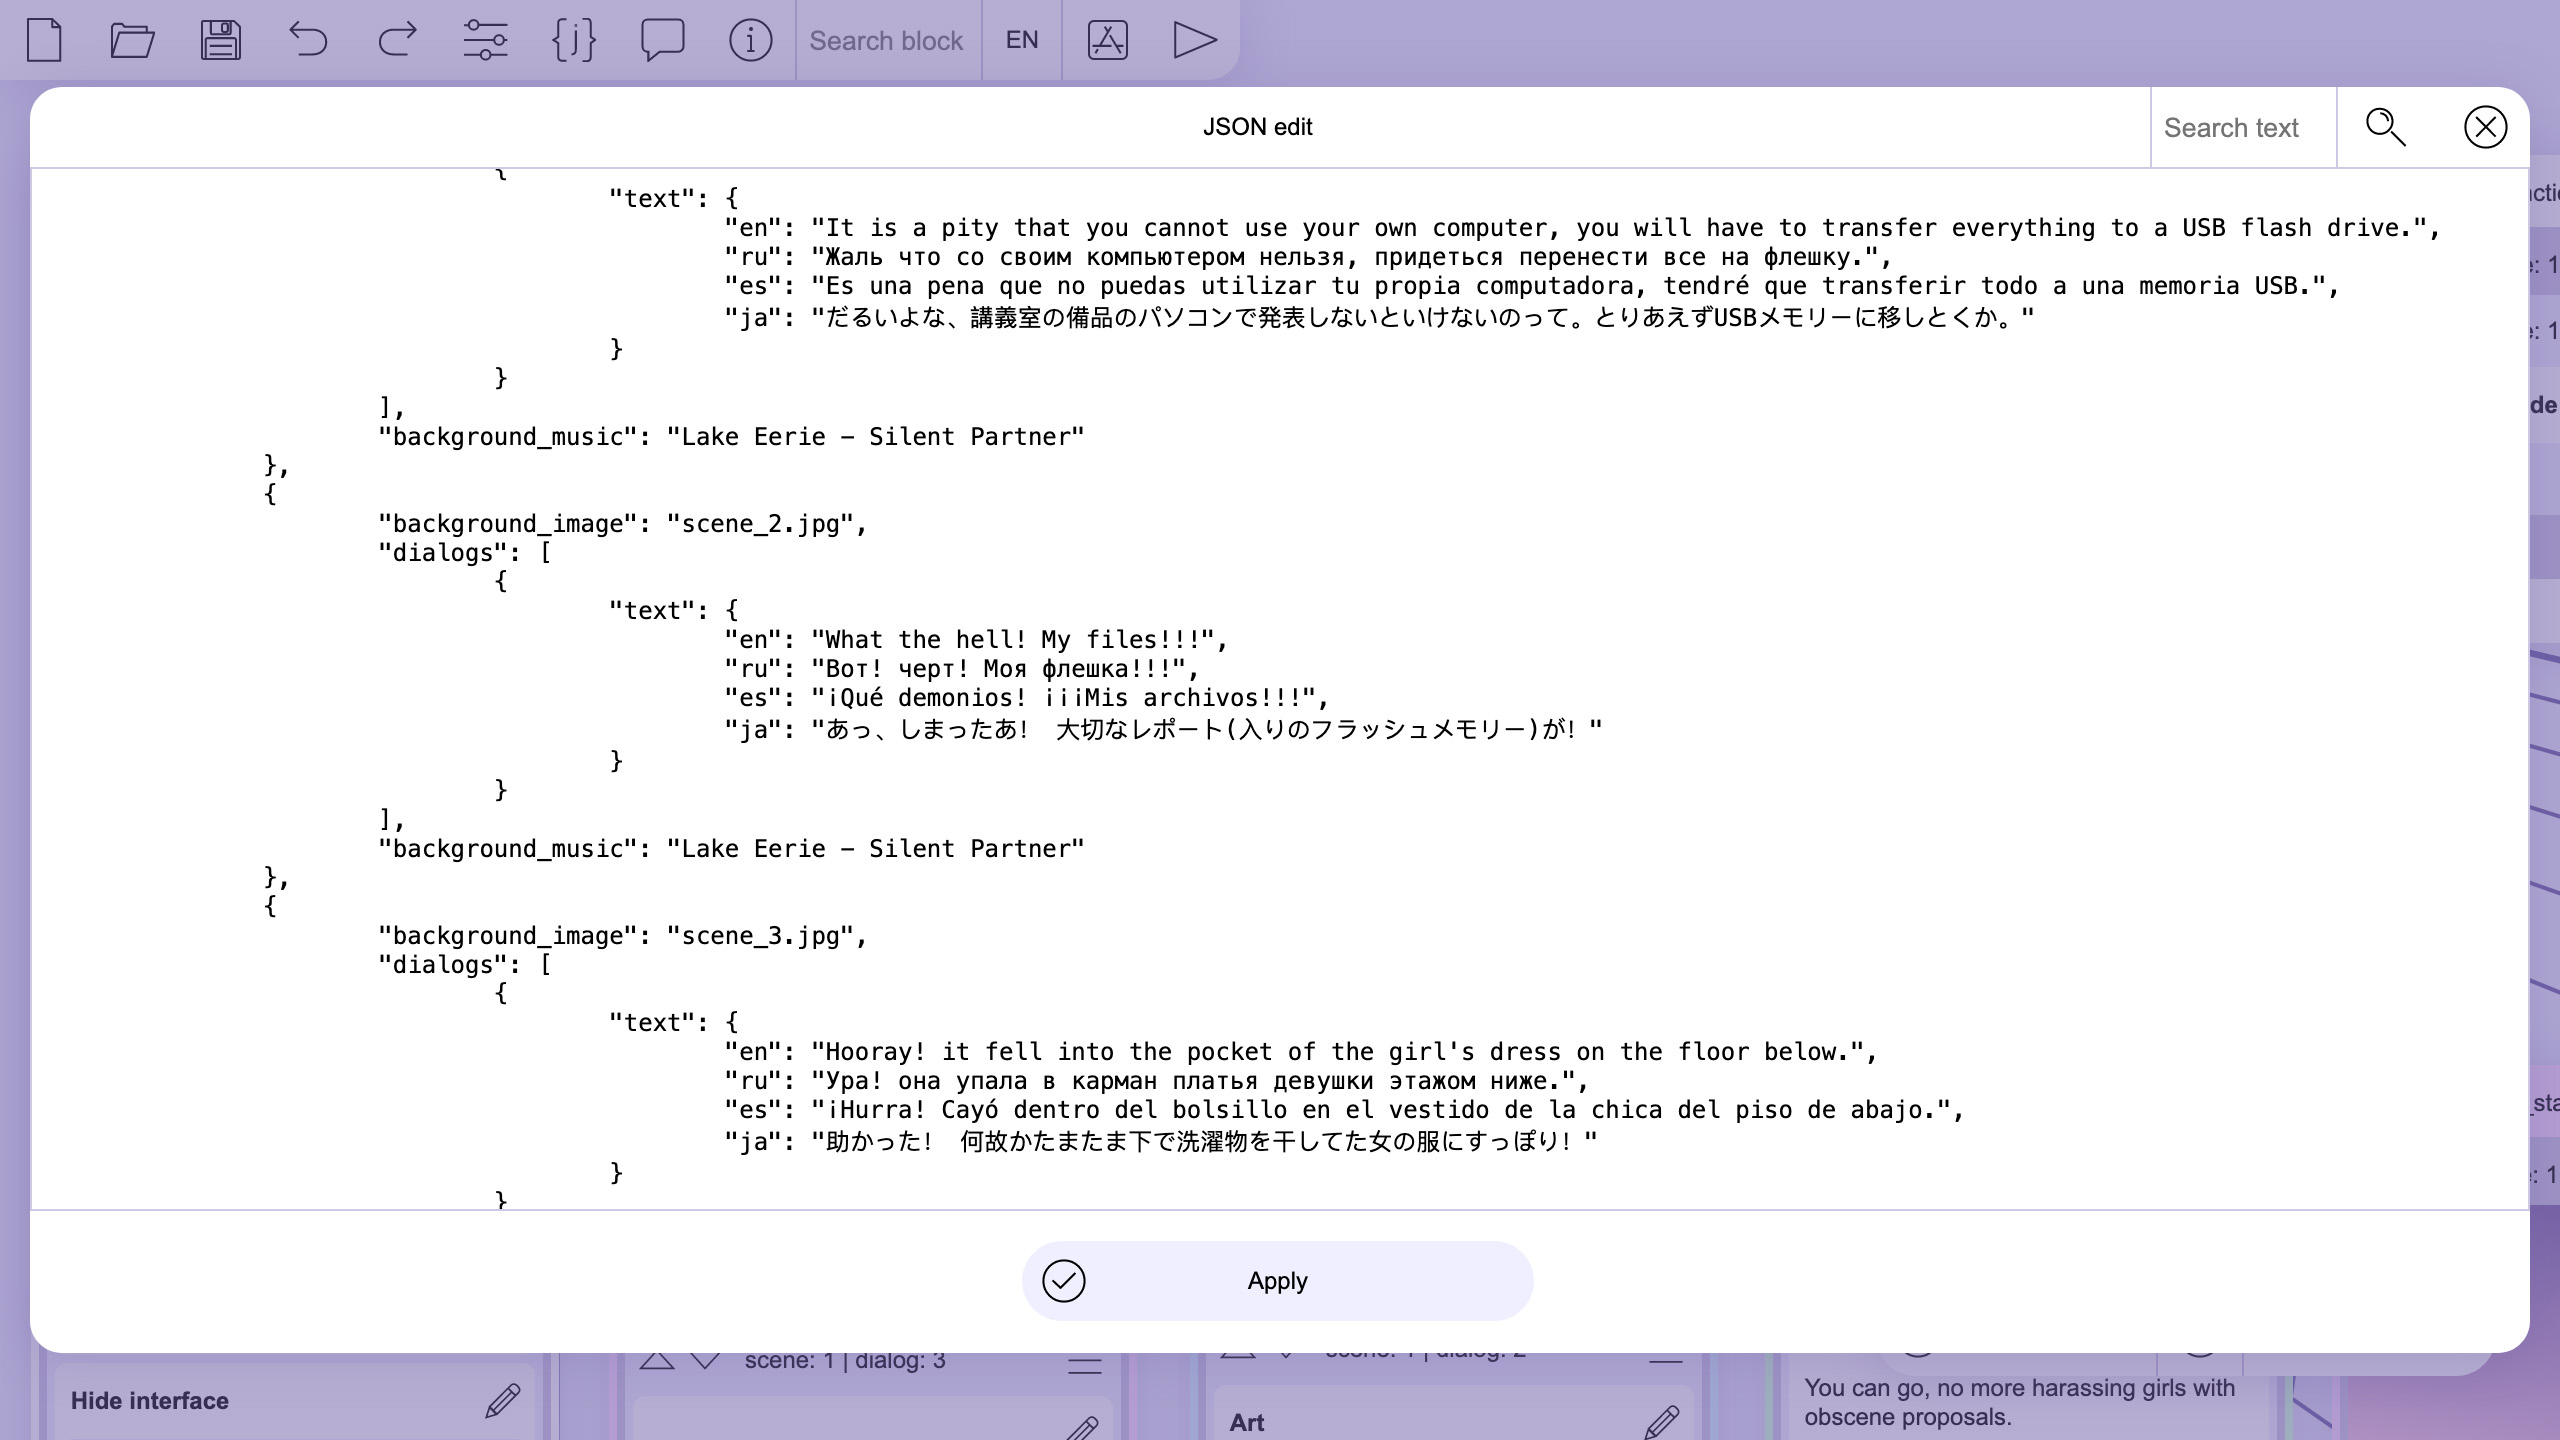Click Search block menu item
This screenshot has height=1440, width=2560.
click(888, 39)
